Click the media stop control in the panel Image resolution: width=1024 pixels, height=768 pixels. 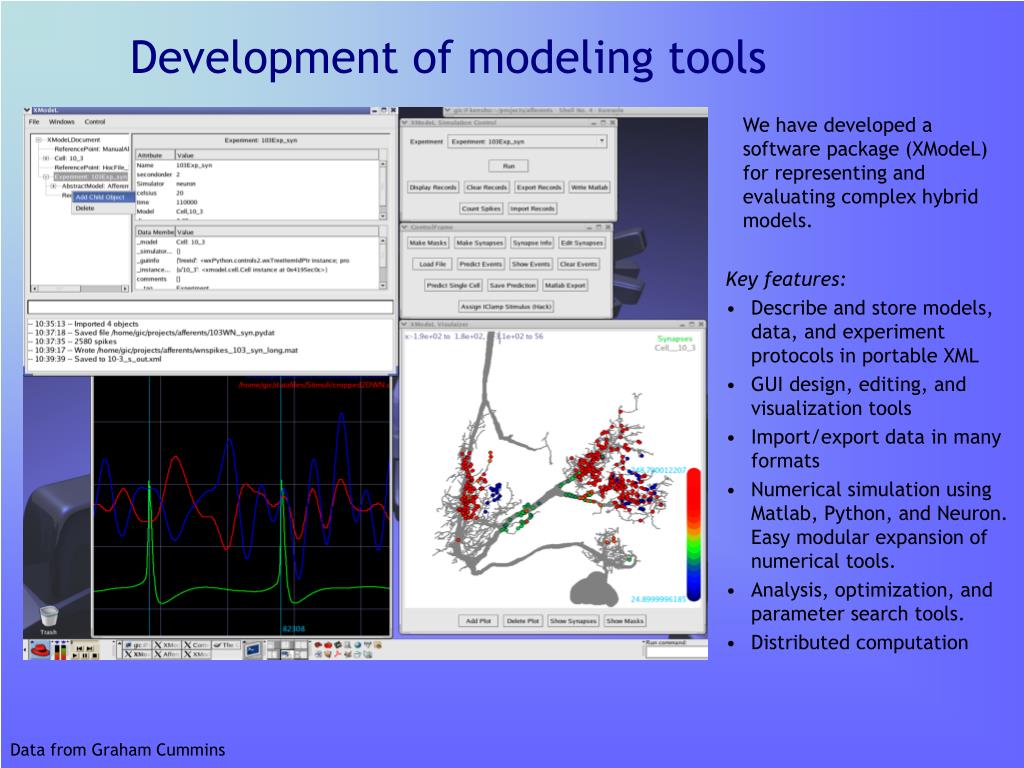pyautogui.click(x=96, y=655)
